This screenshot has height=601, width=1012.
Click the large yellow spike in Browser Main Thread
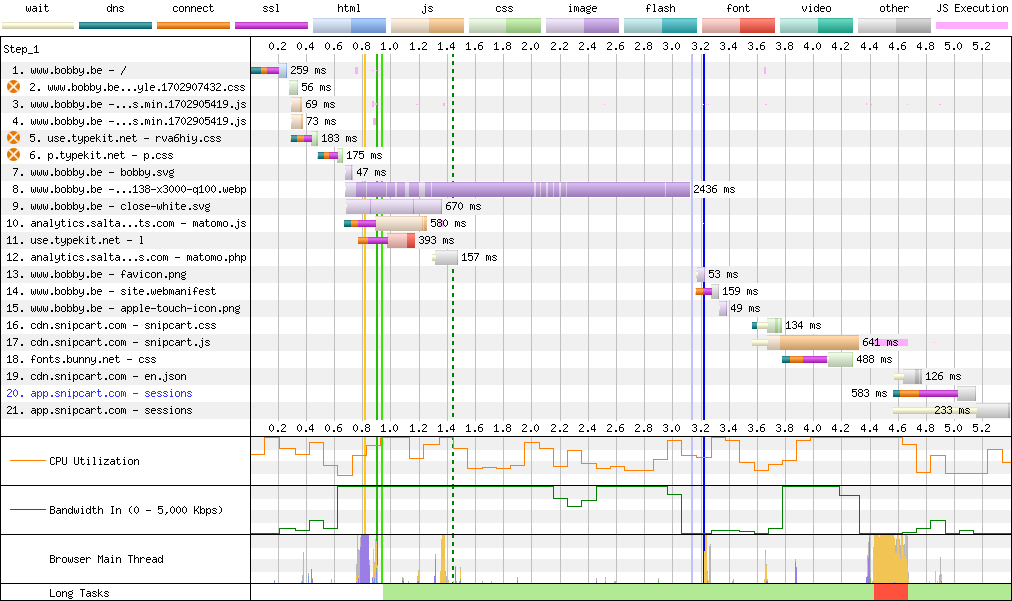[x=889, y=559]
